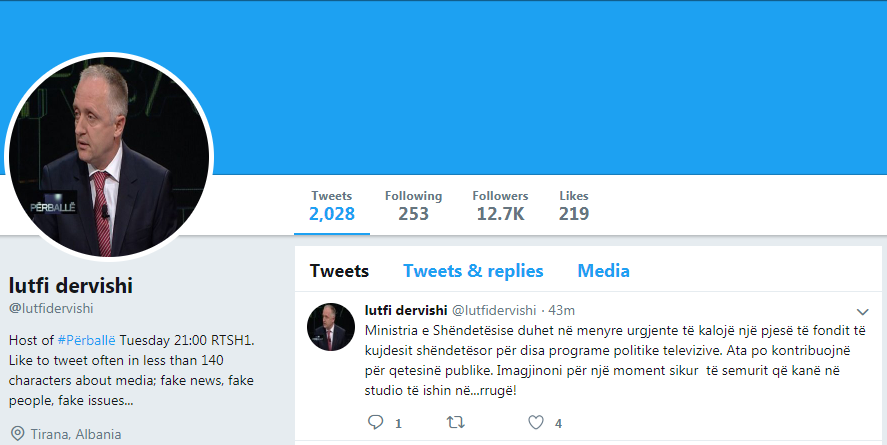
Task: Open the Following 253 list
Action: pos(413,205)
